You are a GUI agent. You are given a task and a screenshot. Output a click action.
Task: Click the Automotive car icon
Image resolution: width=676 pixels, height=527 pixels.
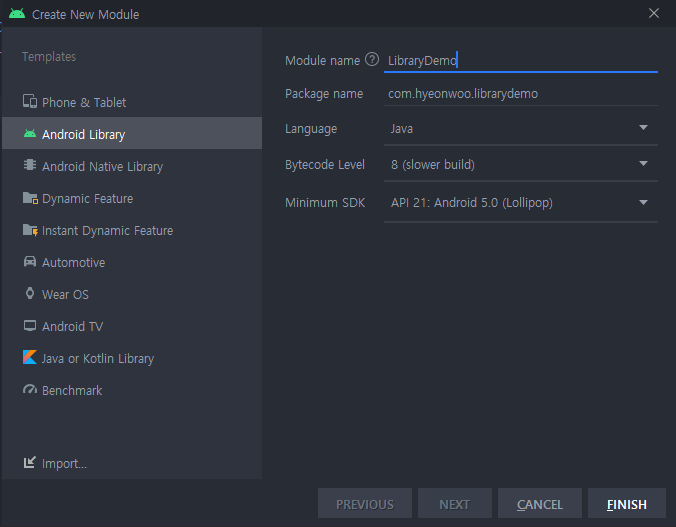pos(30,262)
